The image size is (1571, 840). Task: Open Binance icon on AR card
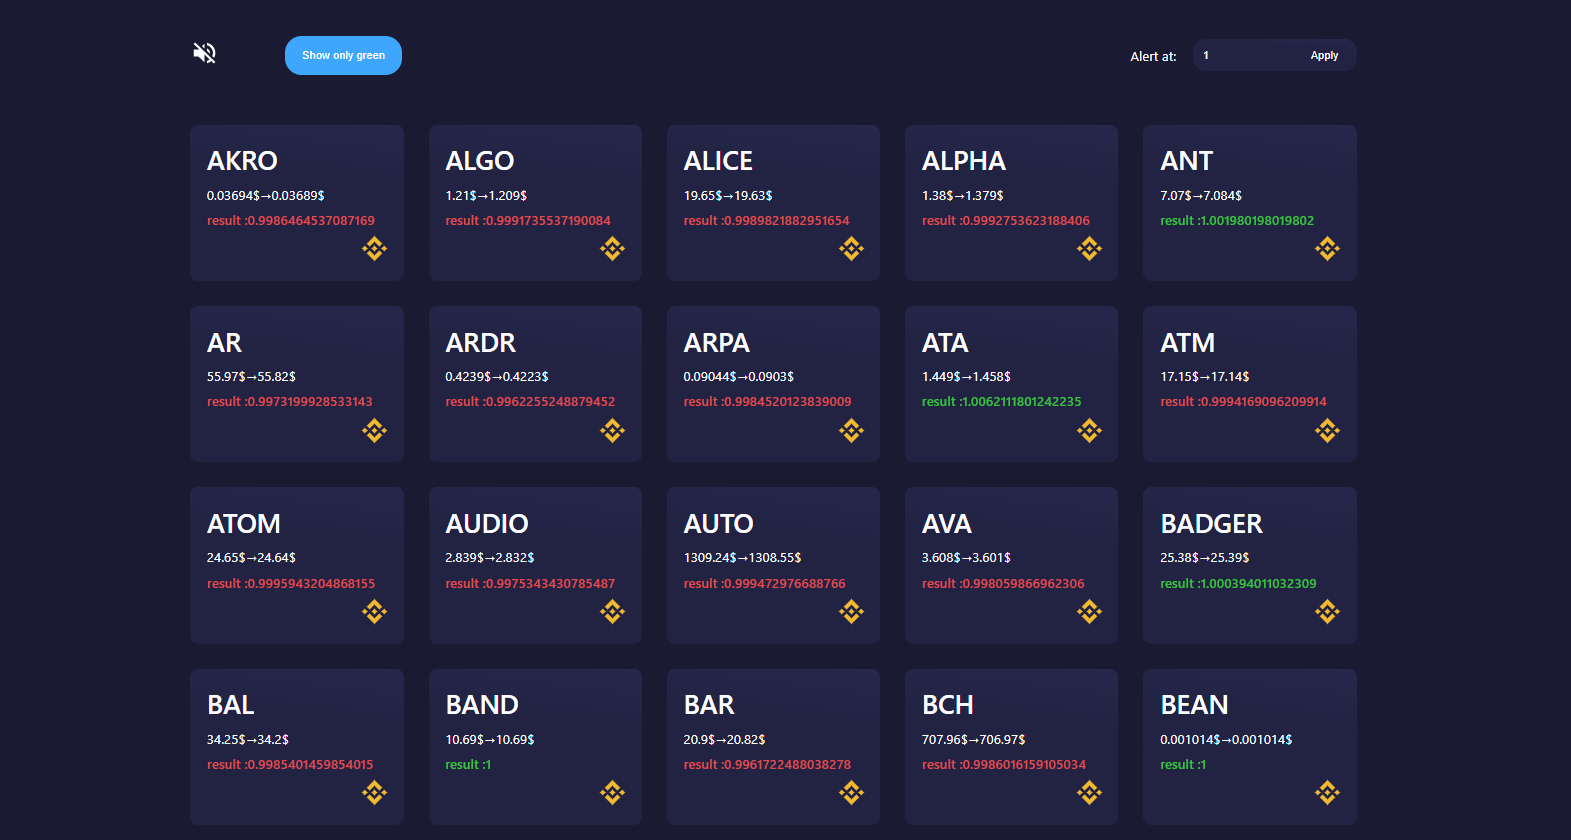(x=374, y=431)
